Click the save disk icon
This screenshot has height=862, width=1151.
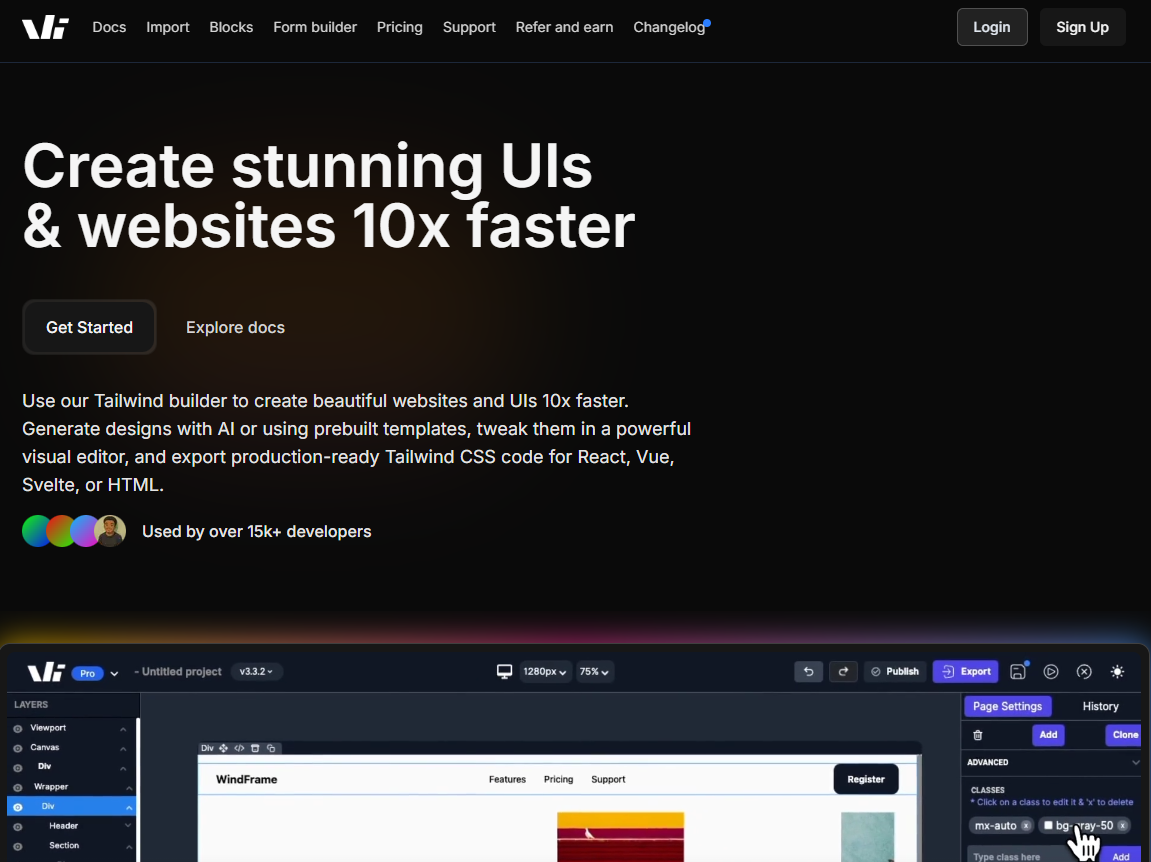(1018, 671)
